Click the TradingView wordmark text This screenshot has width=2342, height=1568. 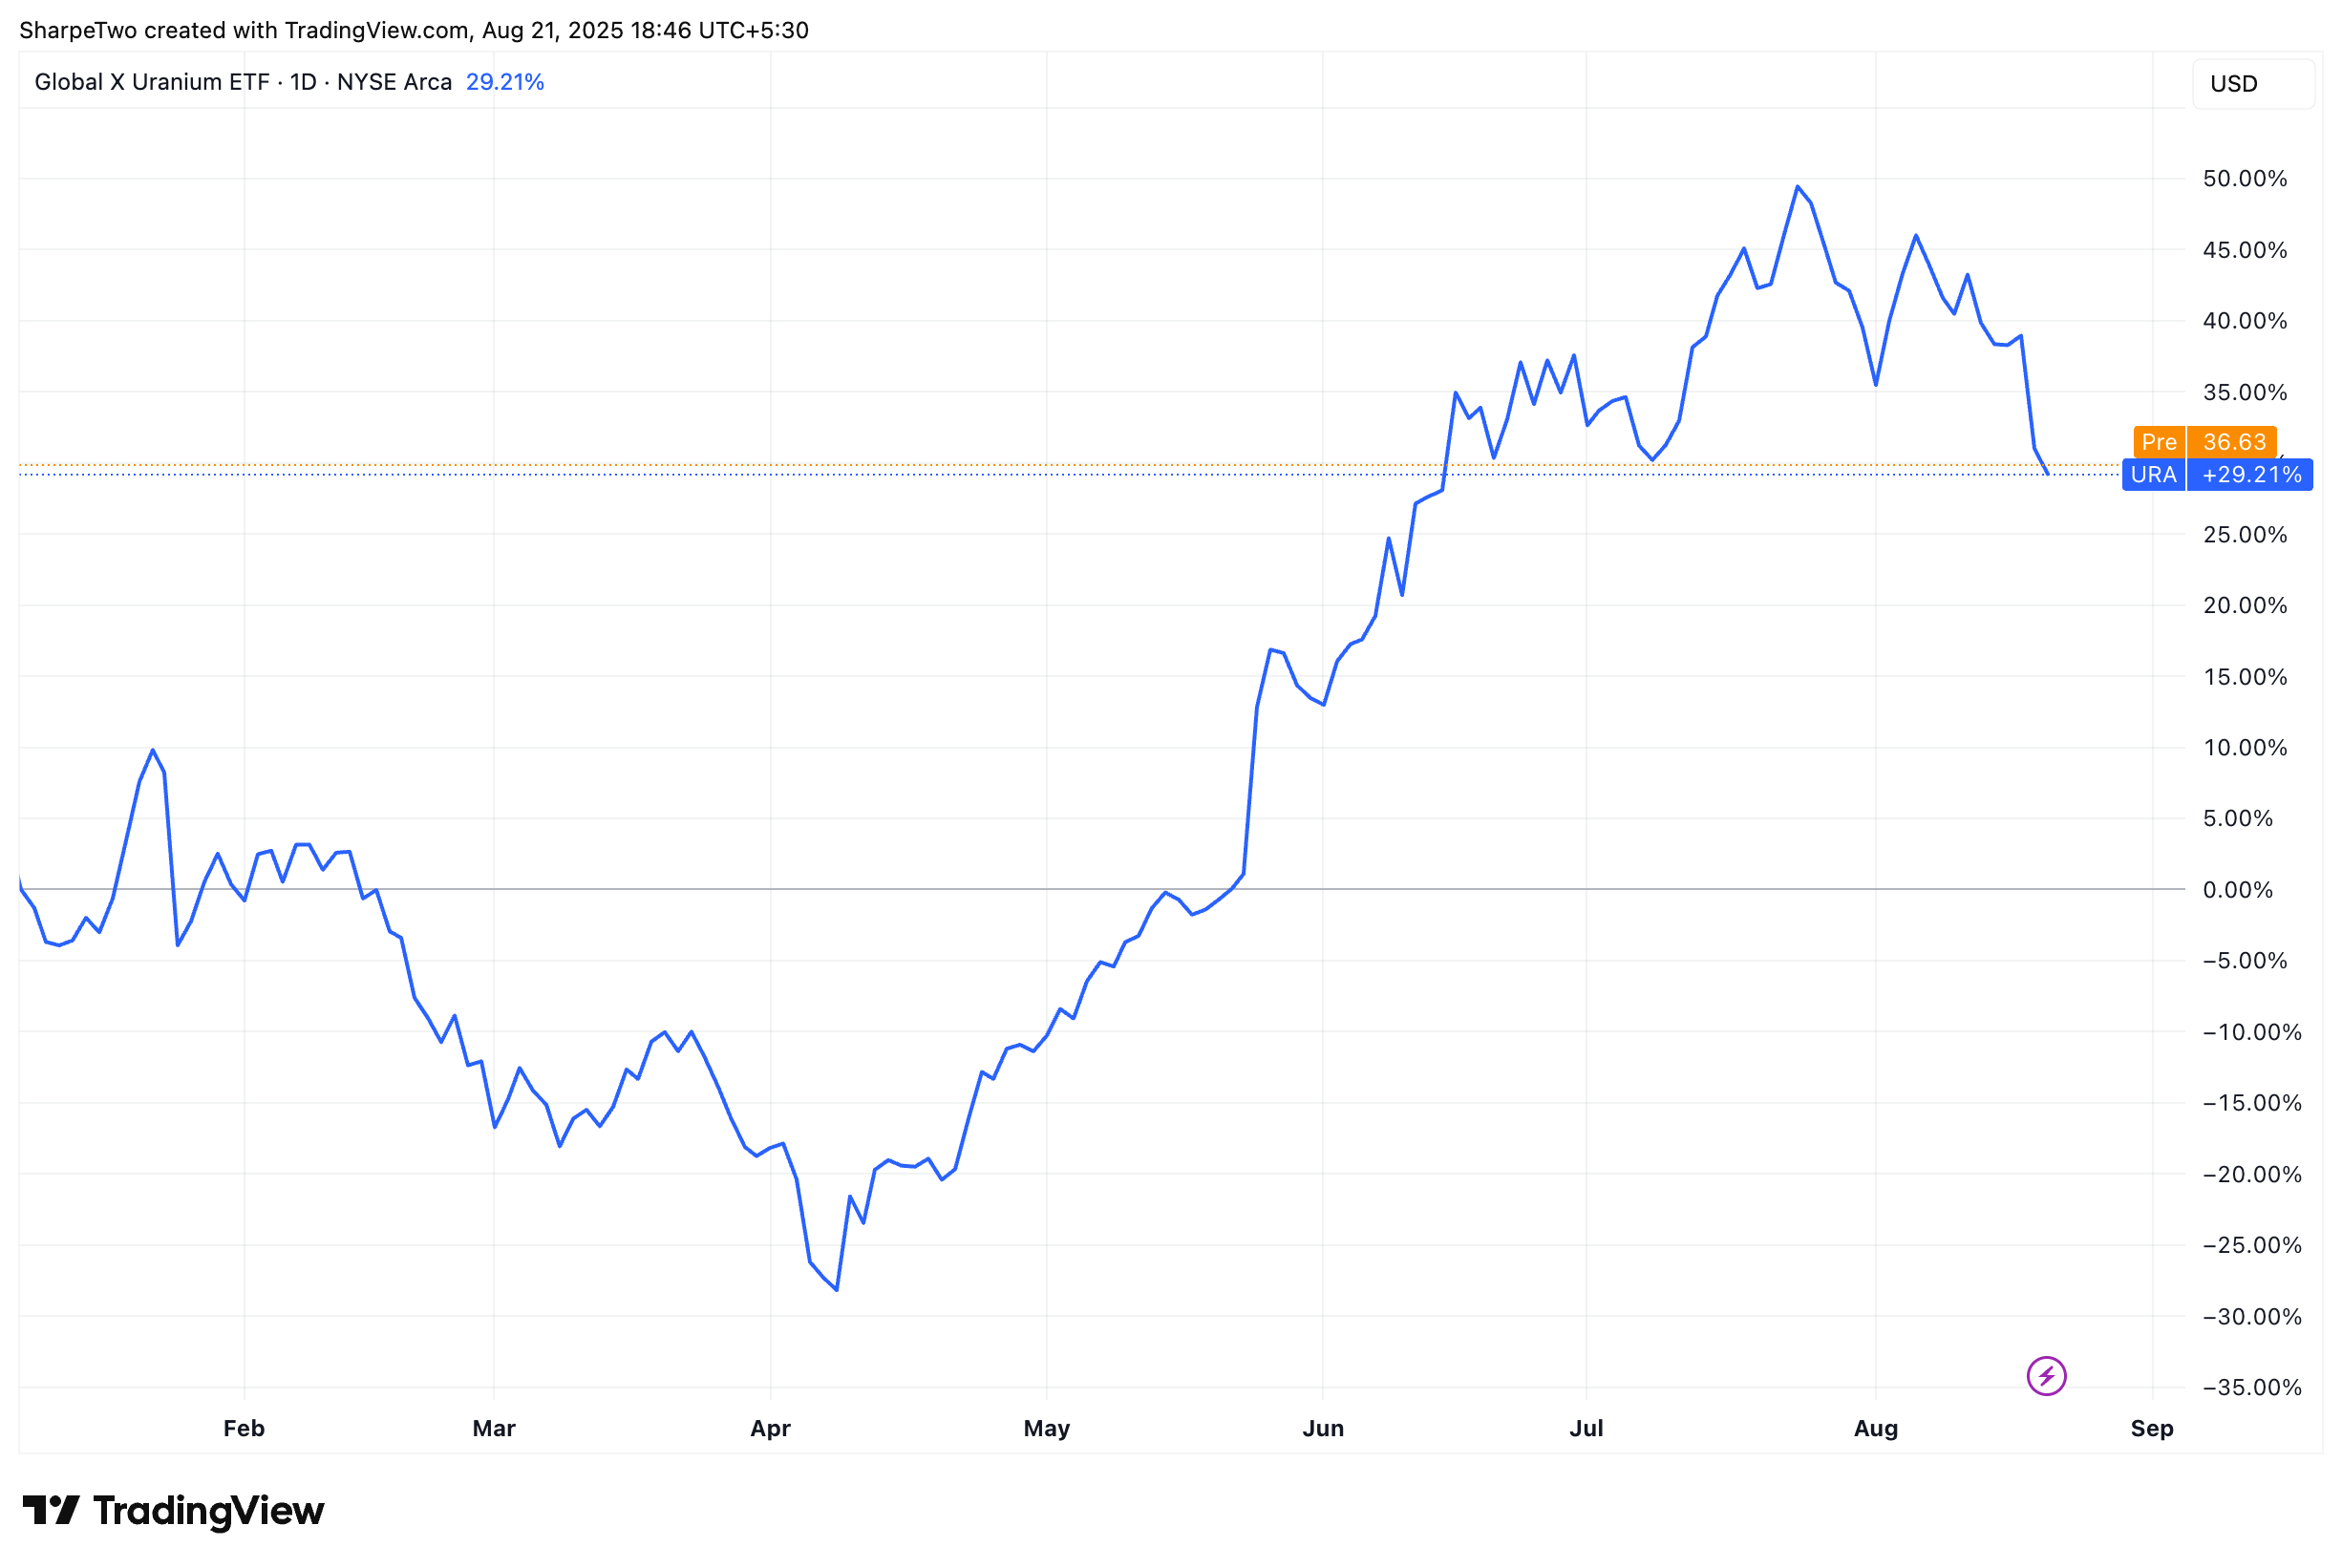click(x=208, y=1510)
